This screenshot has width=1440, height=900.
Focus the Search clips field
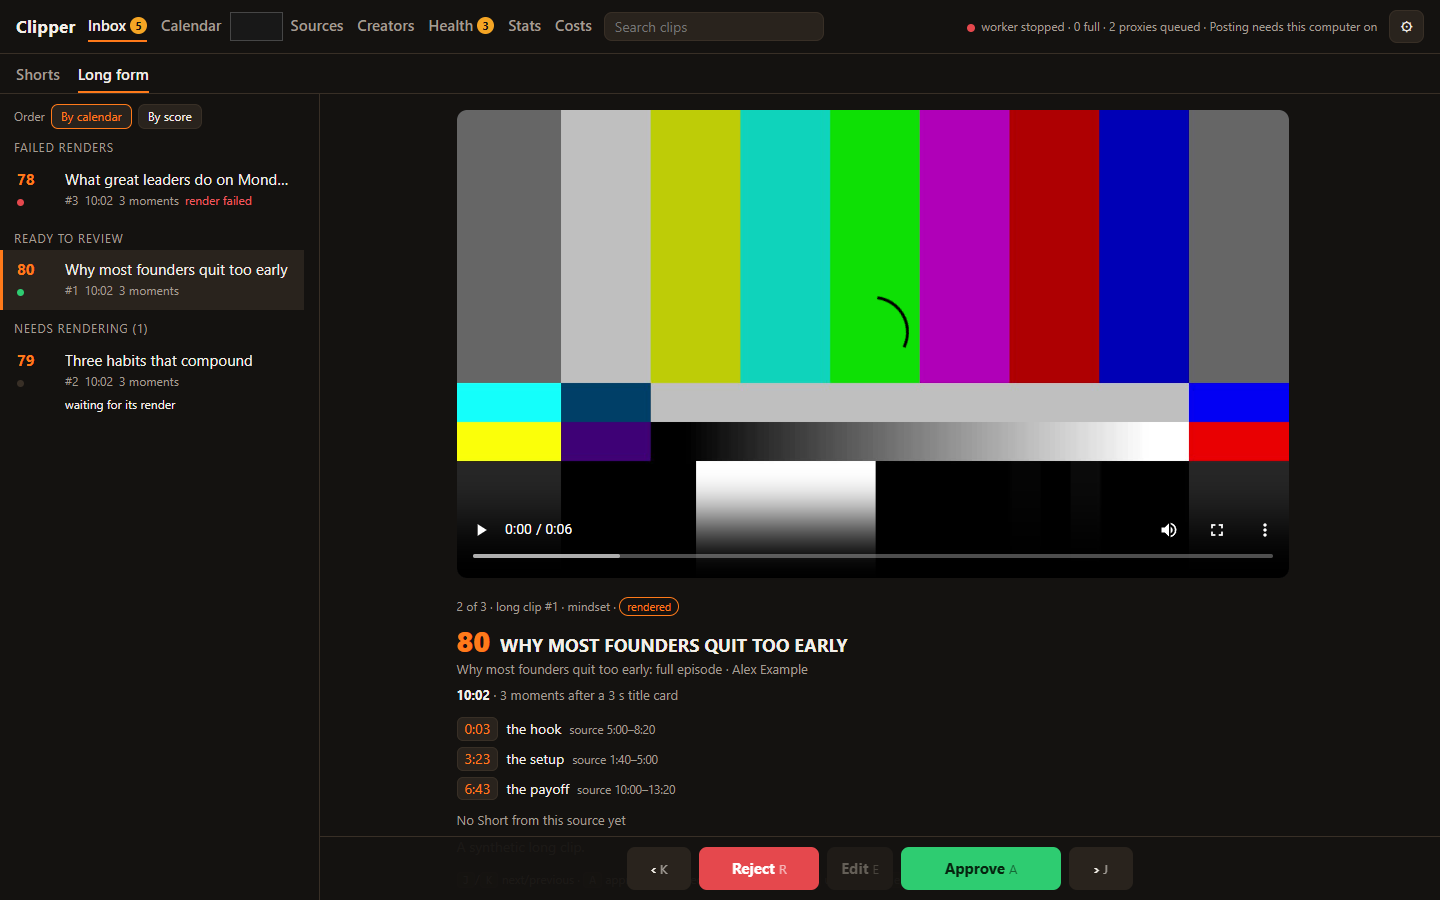pos(714,27)
